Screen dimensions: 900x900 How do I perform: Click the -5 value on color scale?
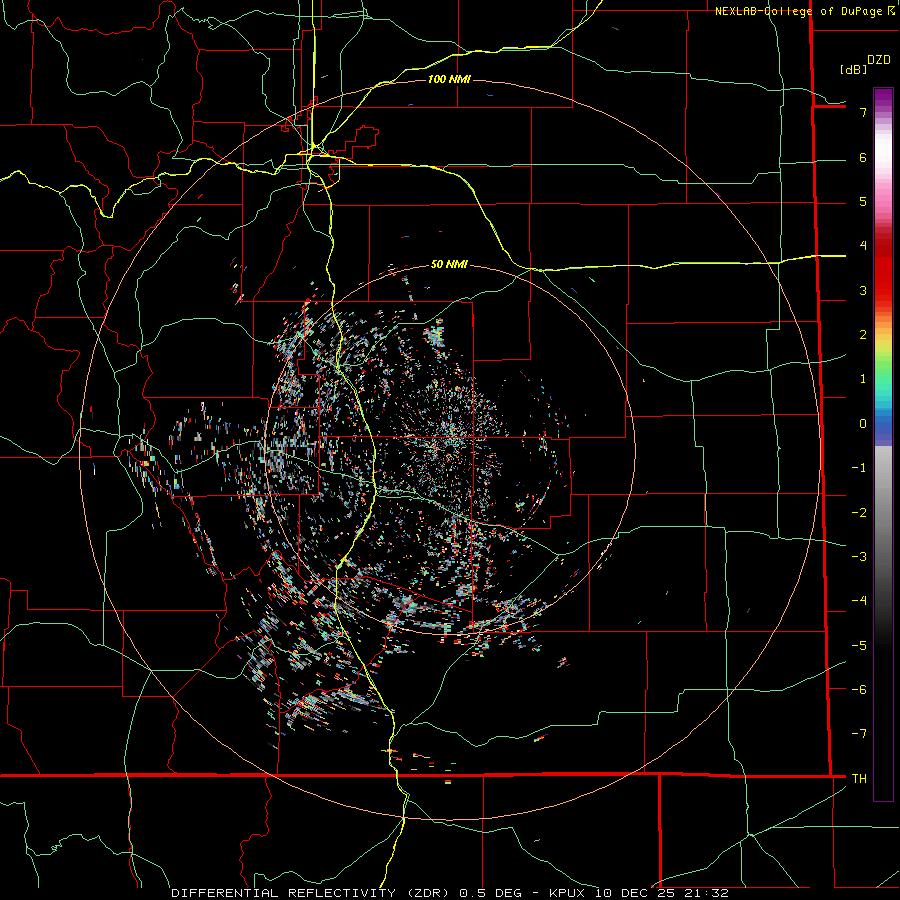[x=859, y=645]
